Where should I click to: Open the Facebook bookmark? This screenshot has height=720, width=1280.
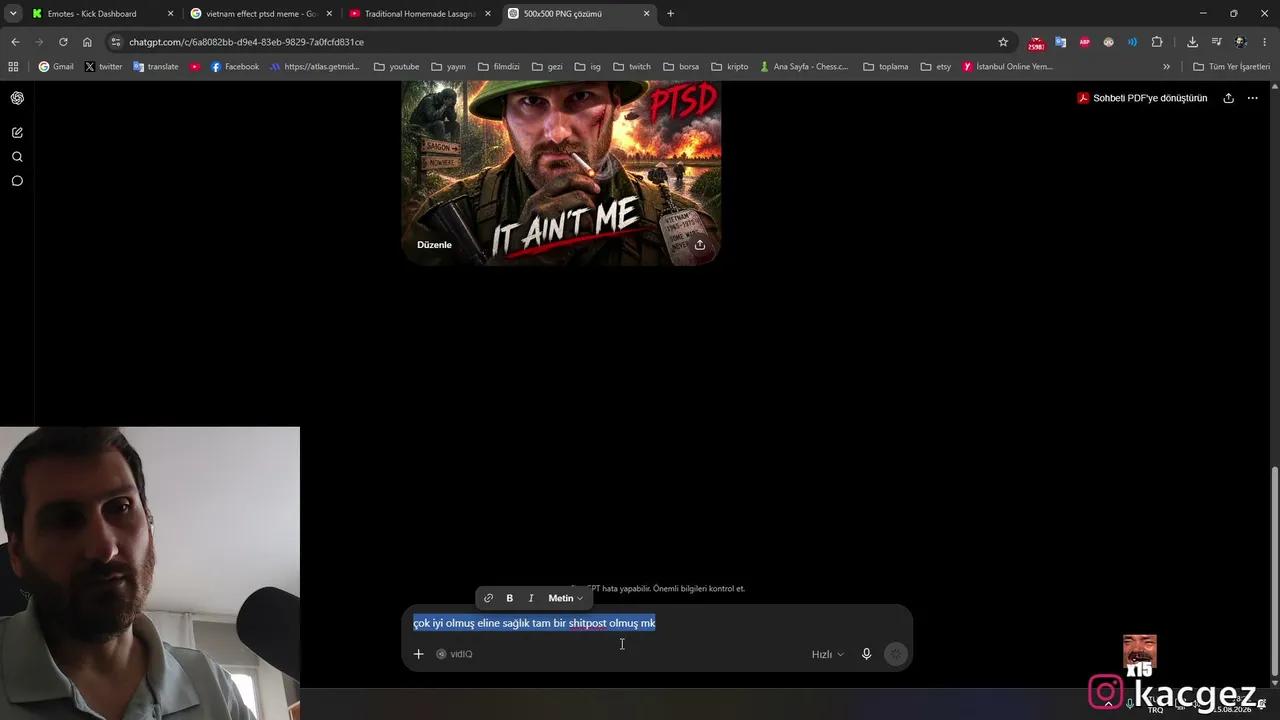(235, 67)
